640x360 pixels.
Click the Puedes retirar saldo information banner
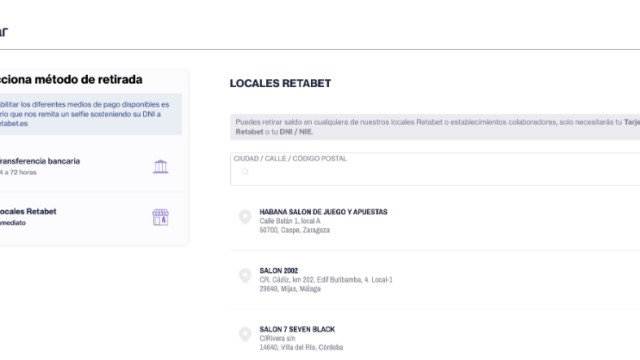(435, 127)
